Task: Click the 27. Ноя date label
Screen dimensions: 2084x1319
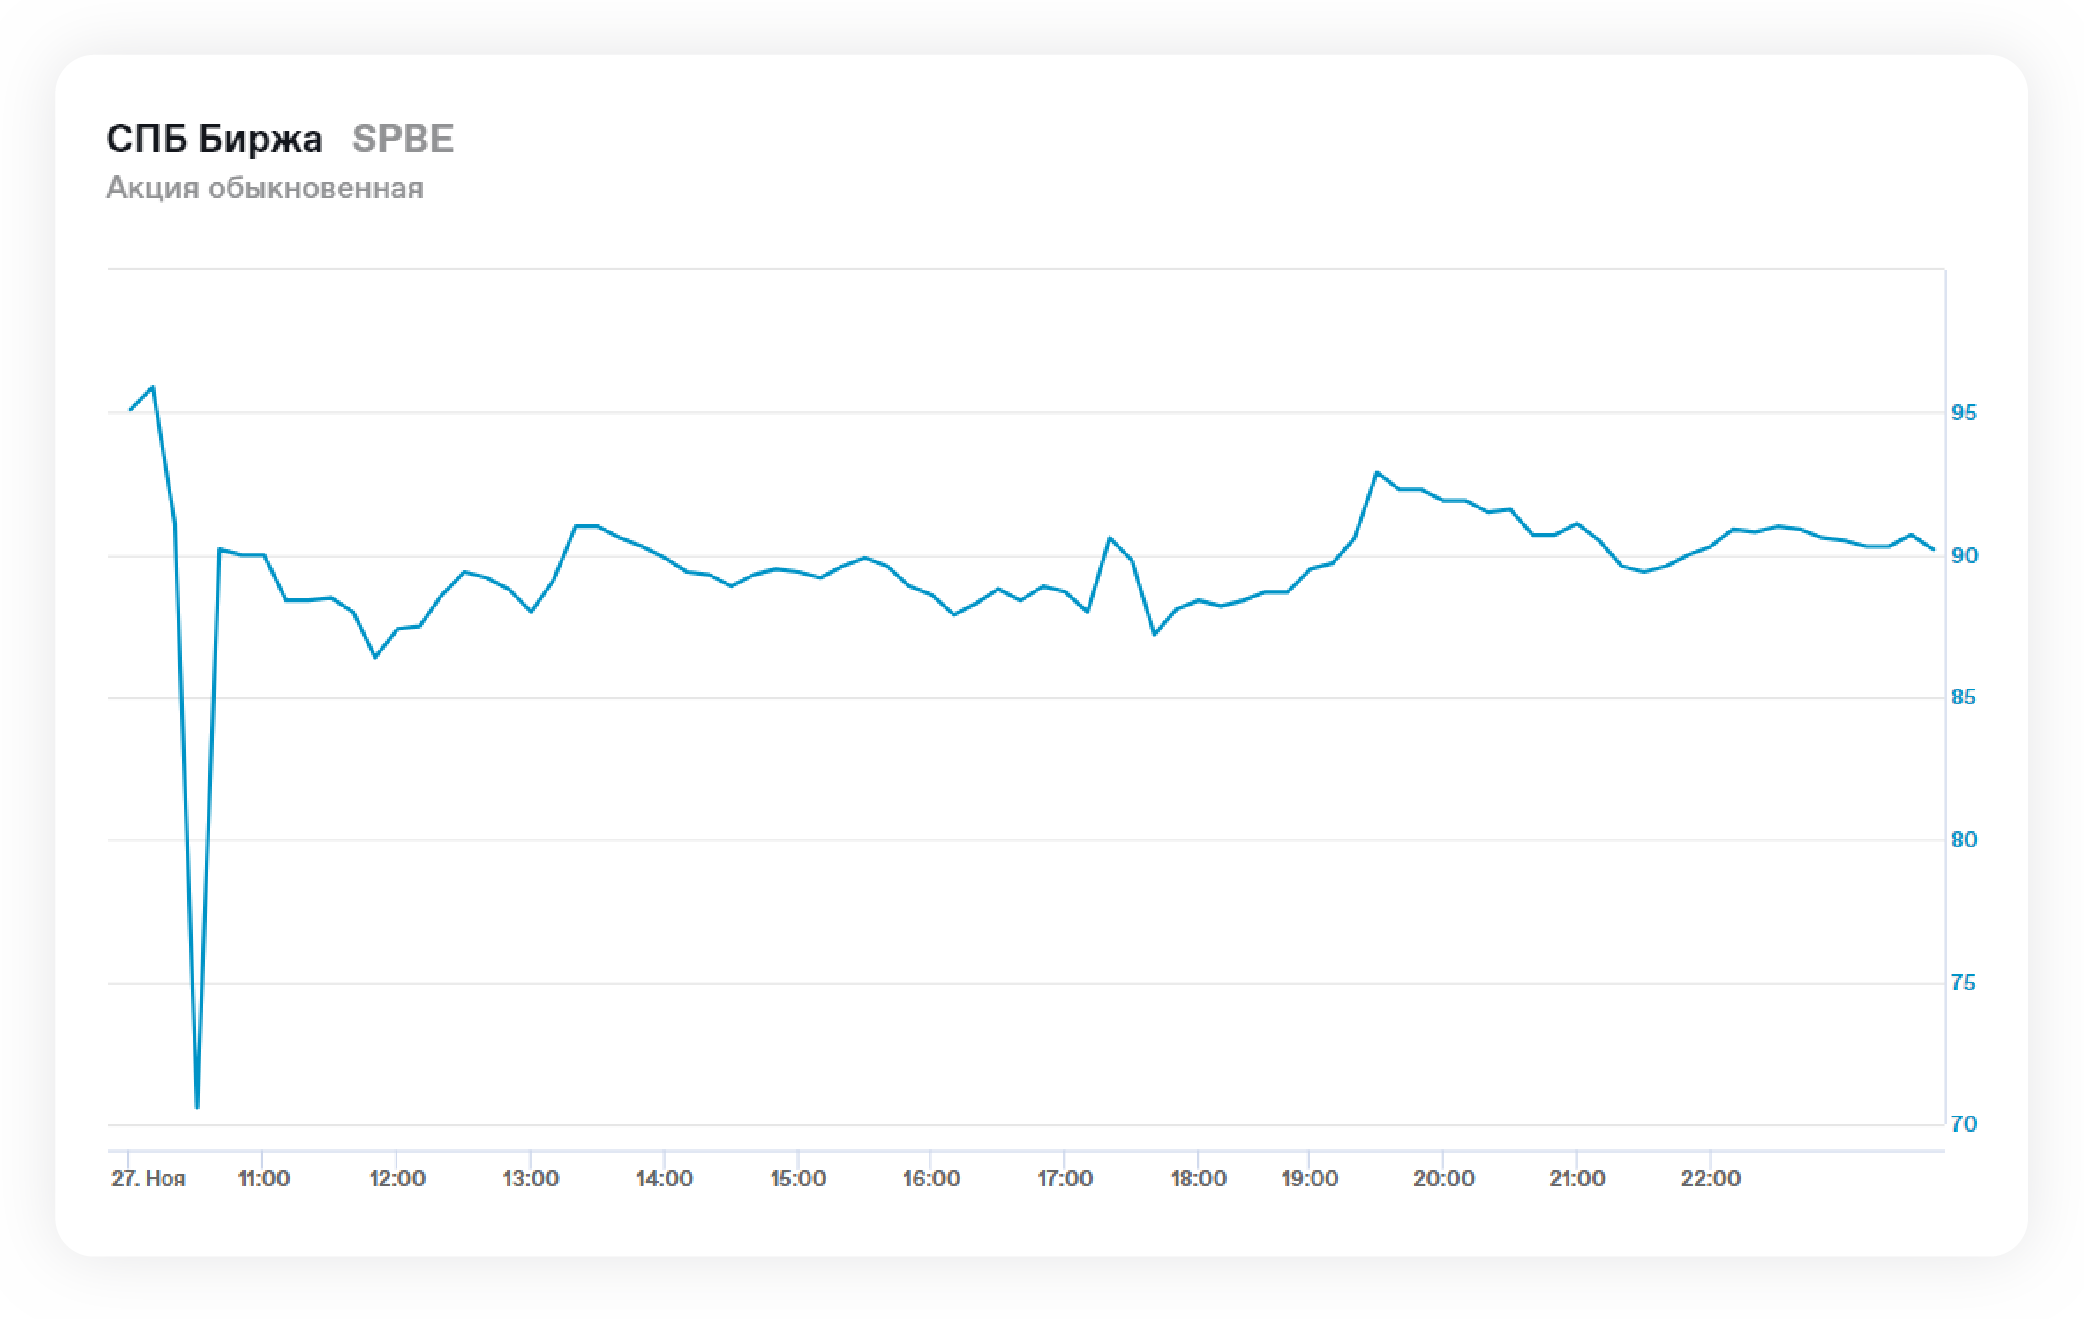Action: [x=148, y=1178]
